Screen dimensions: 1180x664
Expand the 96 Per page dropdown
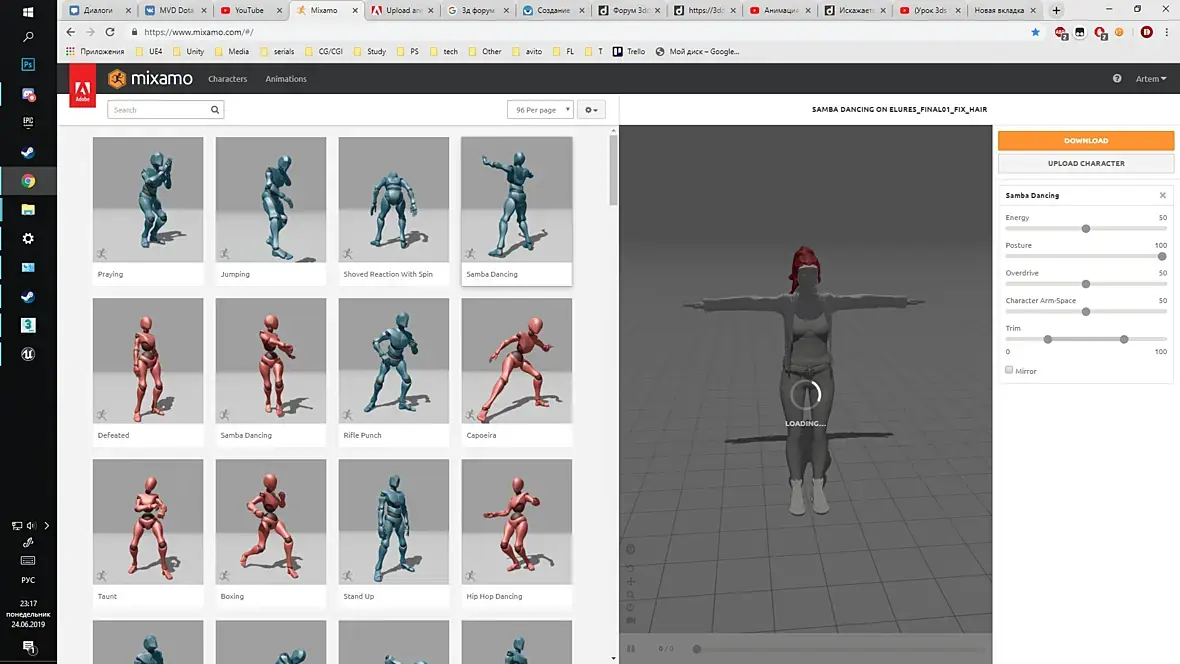click(x=540, y=110)
